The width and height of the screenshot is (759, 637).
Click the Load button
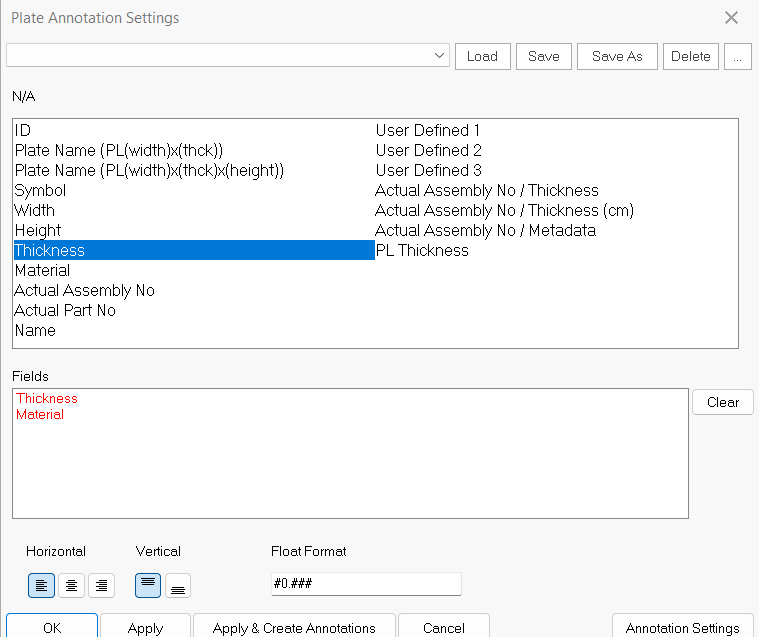[482, 56]
